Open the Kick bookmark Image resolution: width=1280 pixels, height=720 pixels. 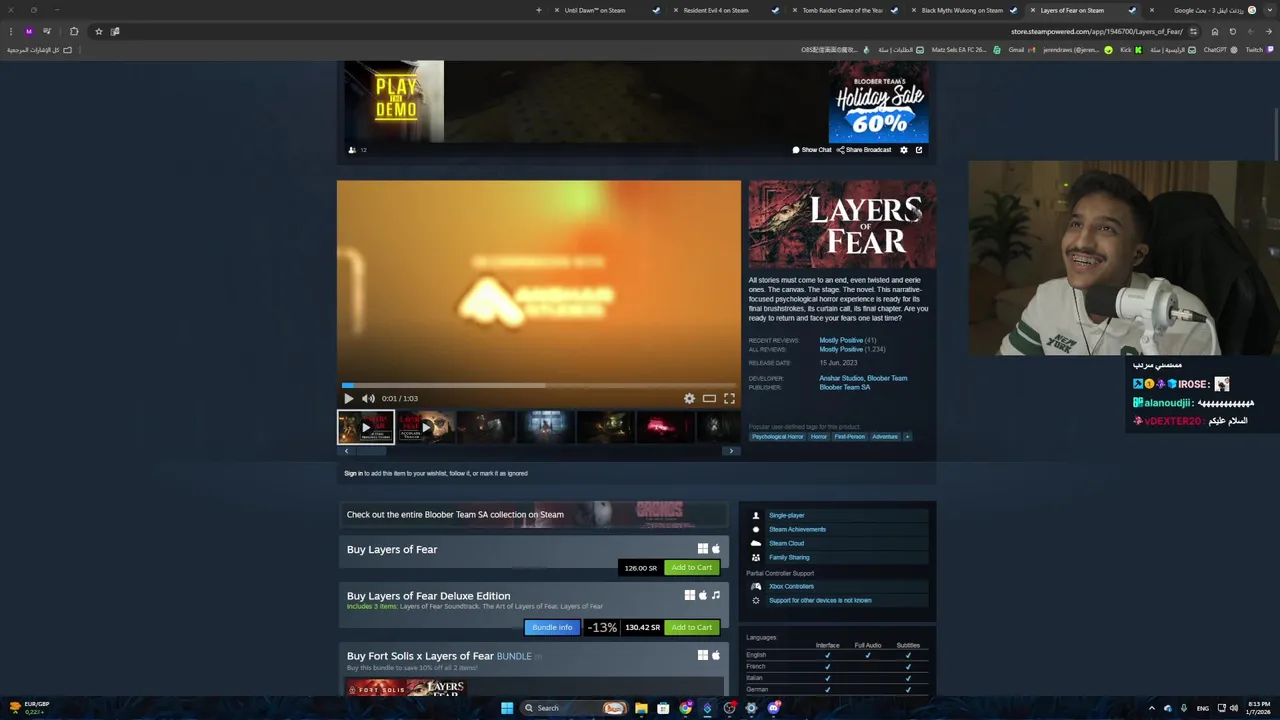pos(1130,50)
